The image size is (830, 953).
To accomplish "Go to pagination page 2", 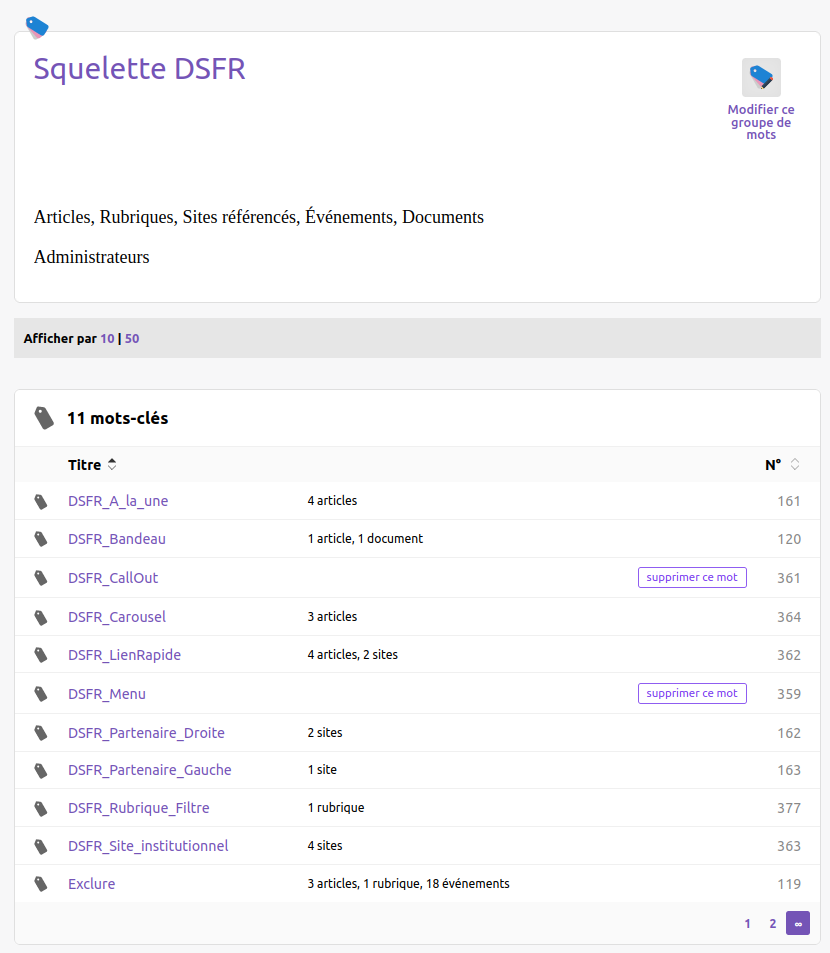I will 772,924.
